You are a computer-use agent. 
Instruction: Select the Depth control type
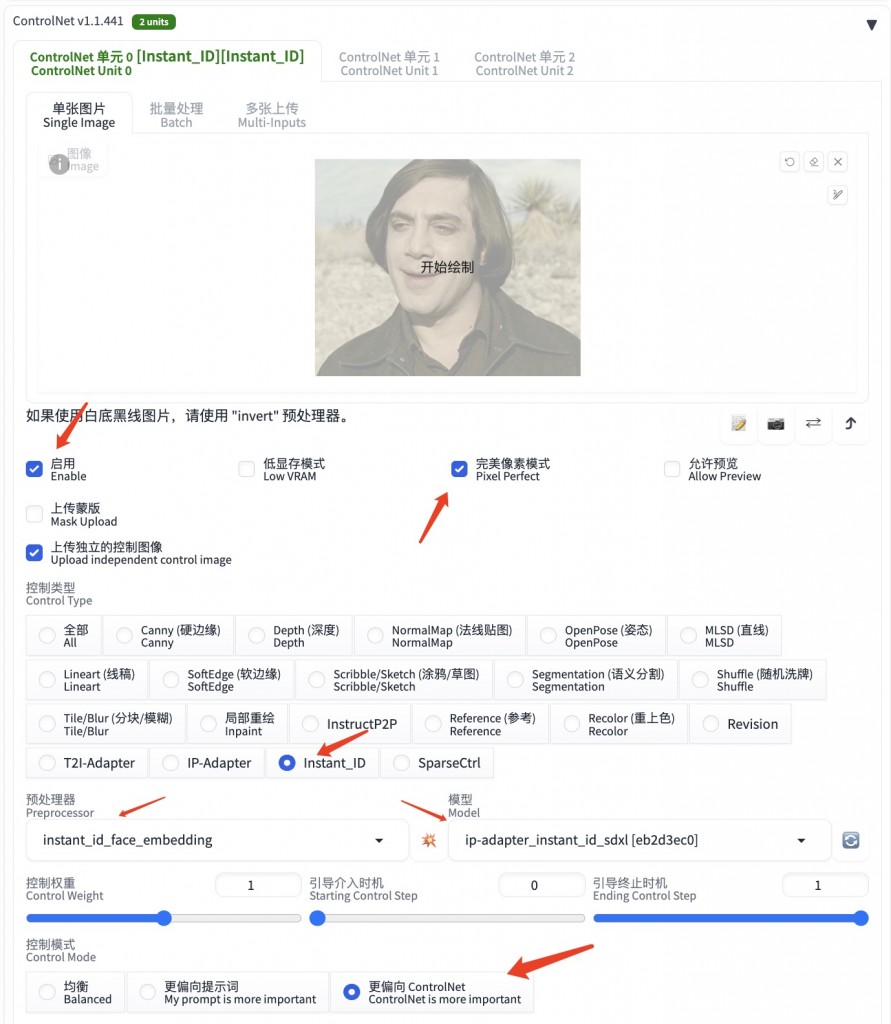[x=294, y=635]
